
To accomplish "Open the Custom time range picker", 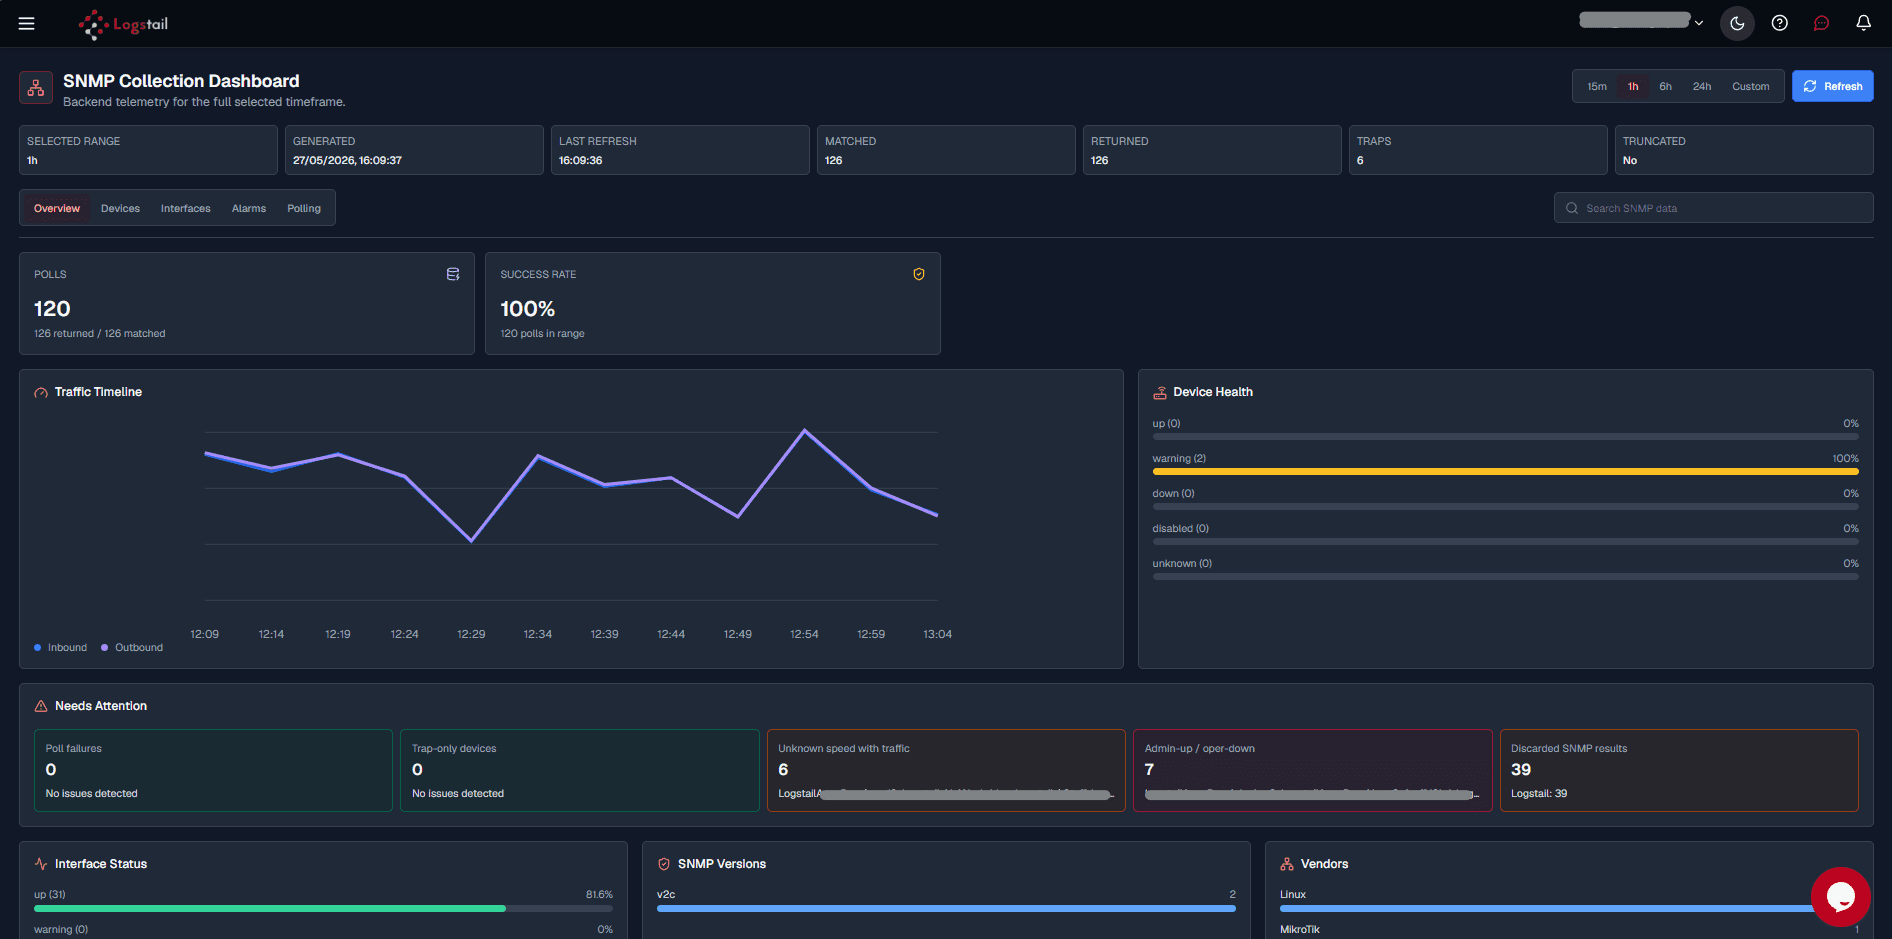I will point(1750,86).
